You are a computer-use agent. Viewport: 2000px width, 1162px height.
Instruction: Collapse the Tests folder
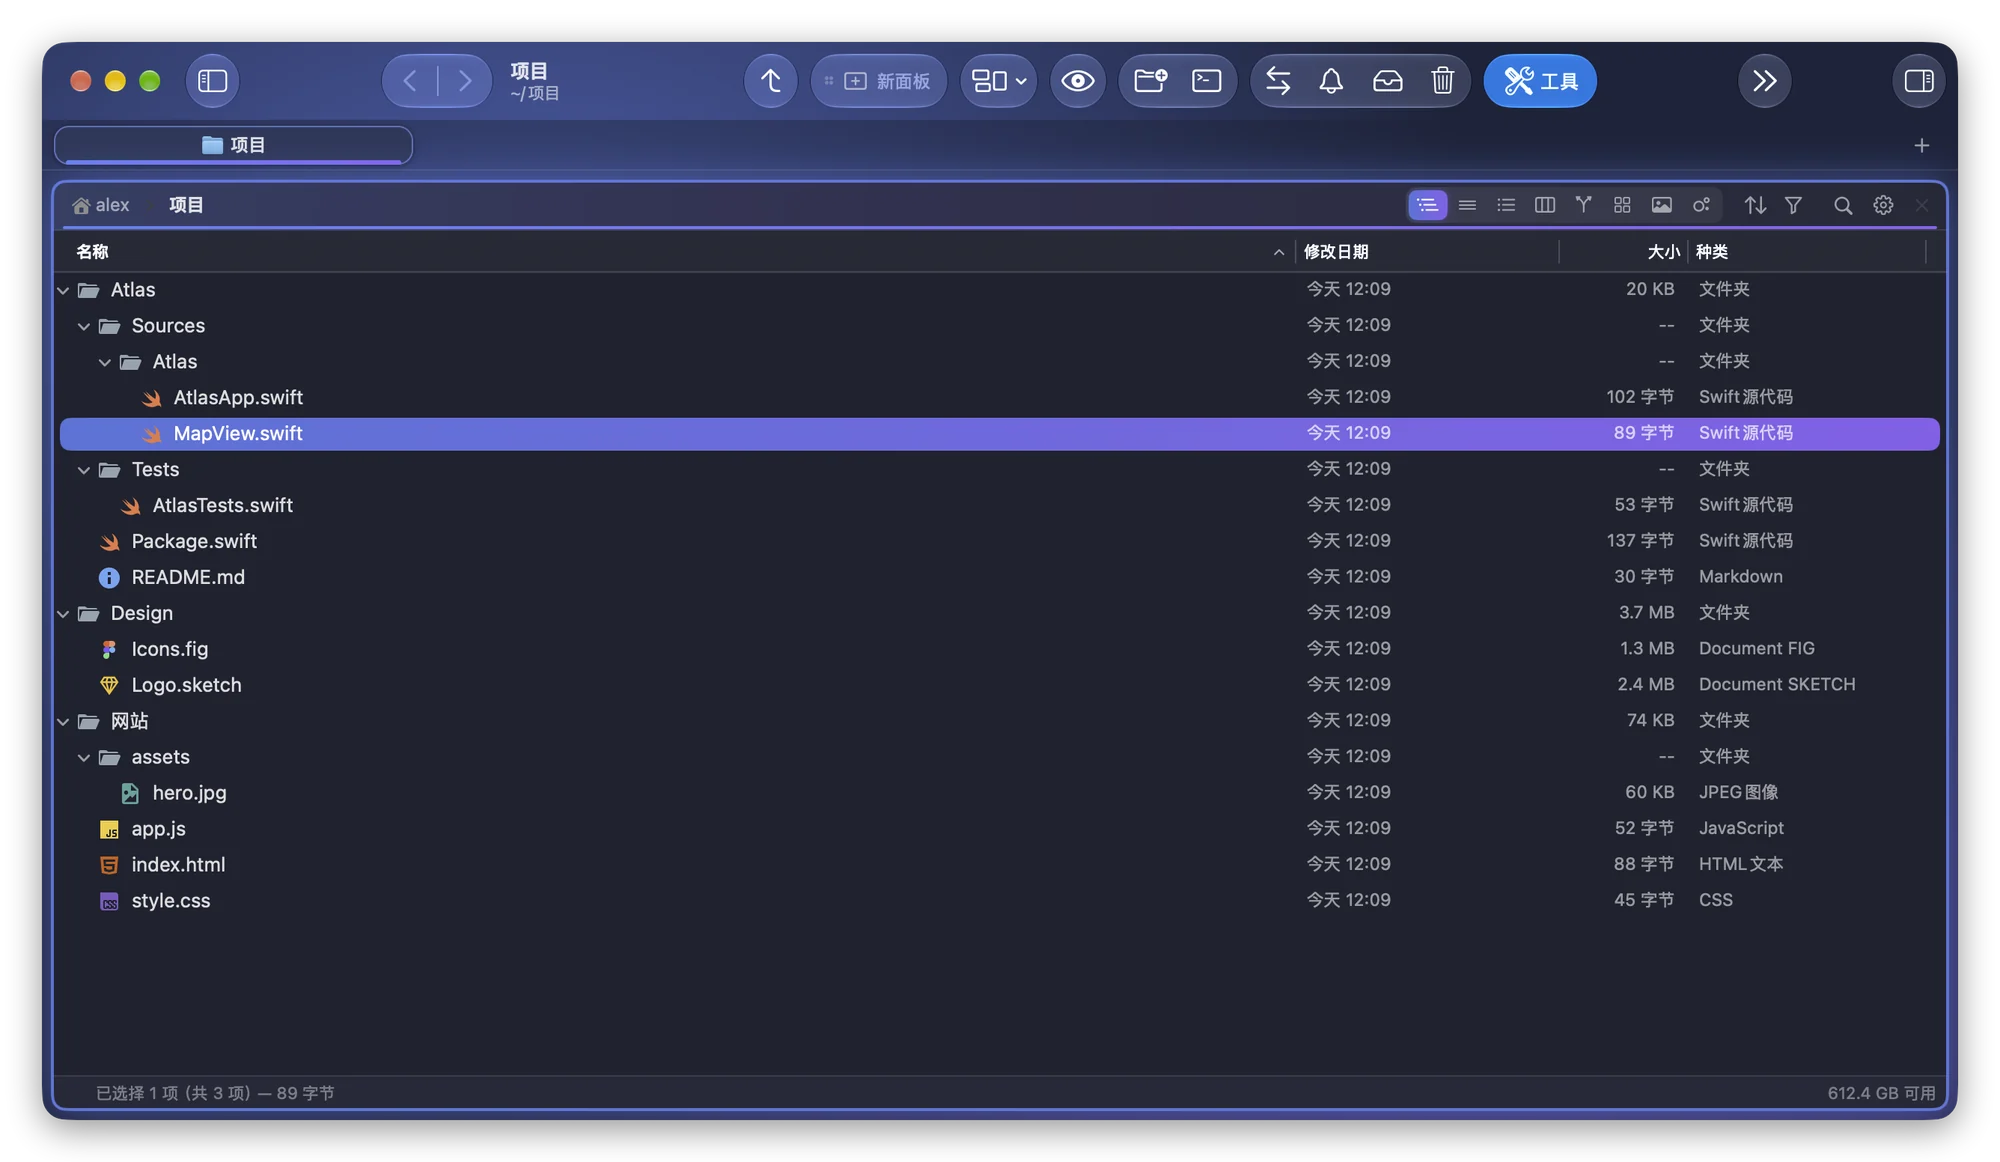tap(84, 470)
